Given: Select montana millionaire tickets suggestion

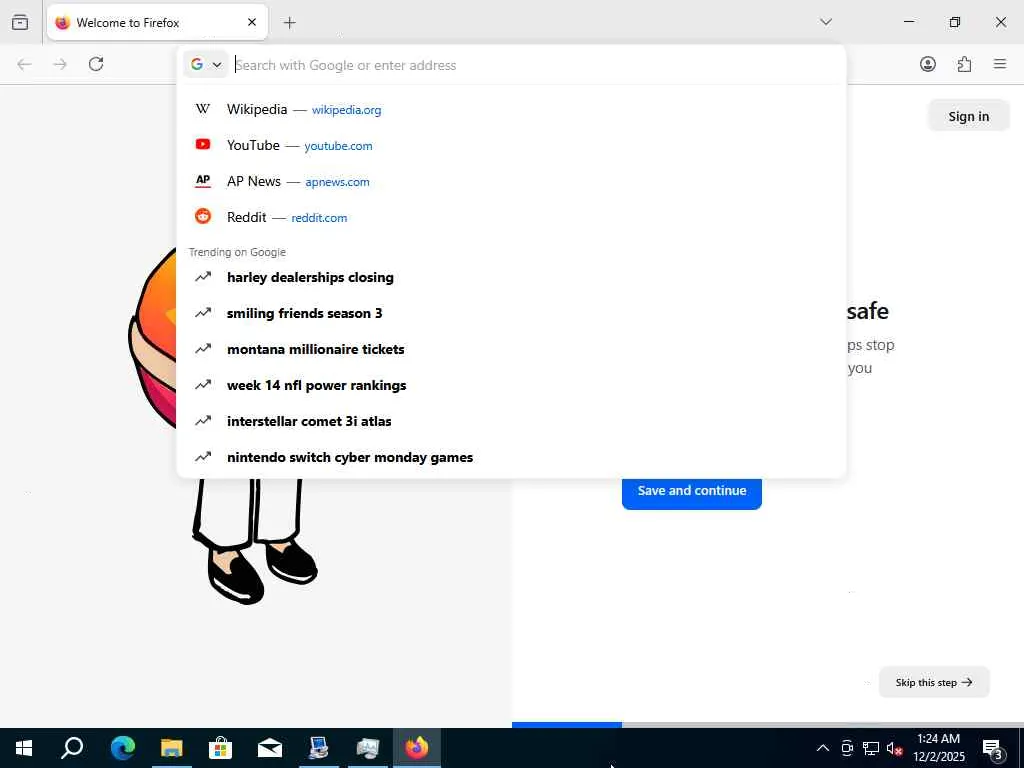Looking at the screenshot, I should [x=511, y=349].
